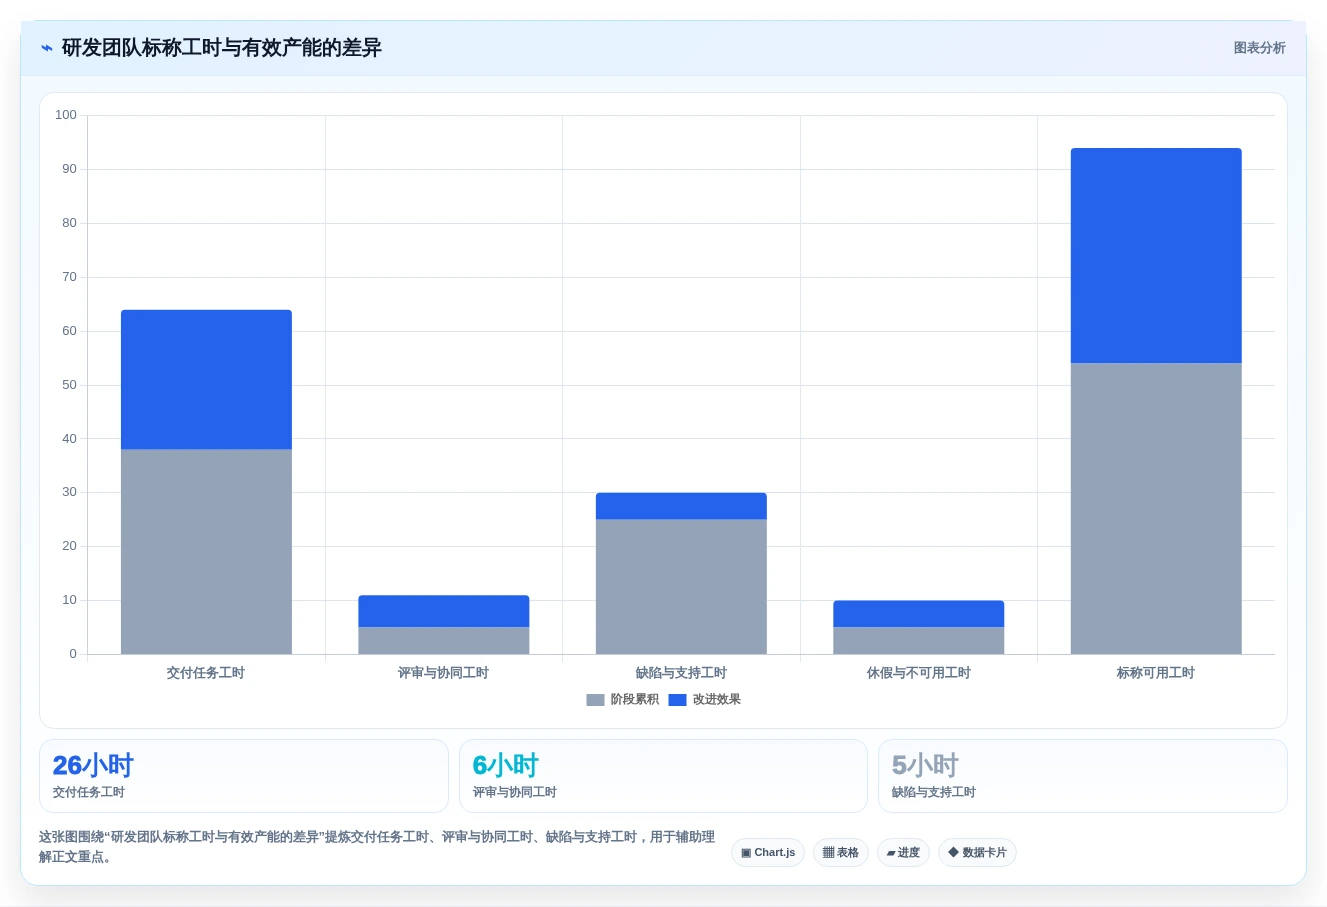Click the blue segment of 标称可用工时 bar
Image resolution: width=1327 pixels, height=907 pixels.
point(1156,256)
